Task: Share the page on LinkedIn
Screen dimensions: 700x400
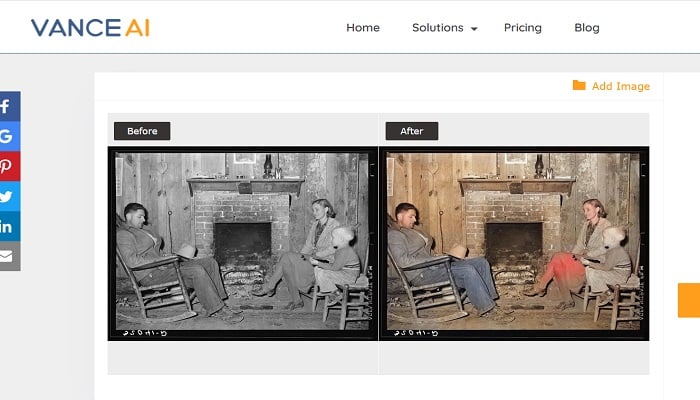Action: pyautogui.click(x=10, y=226)
